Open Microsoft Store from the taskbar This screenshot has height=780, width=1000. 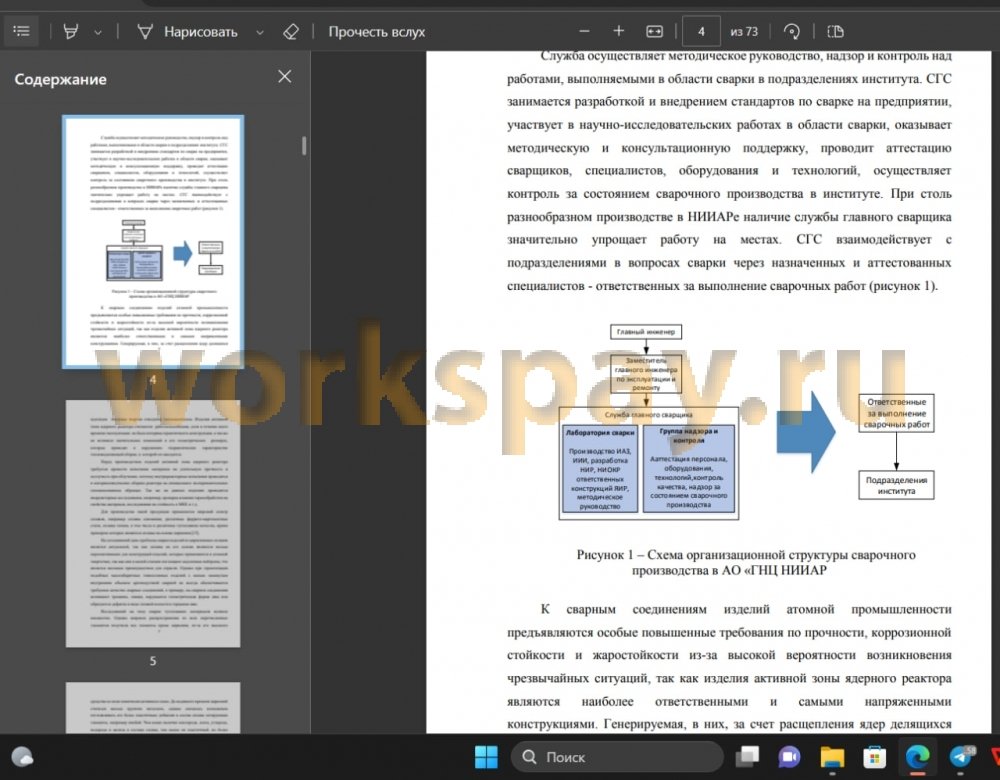click(x=874, y=757)
